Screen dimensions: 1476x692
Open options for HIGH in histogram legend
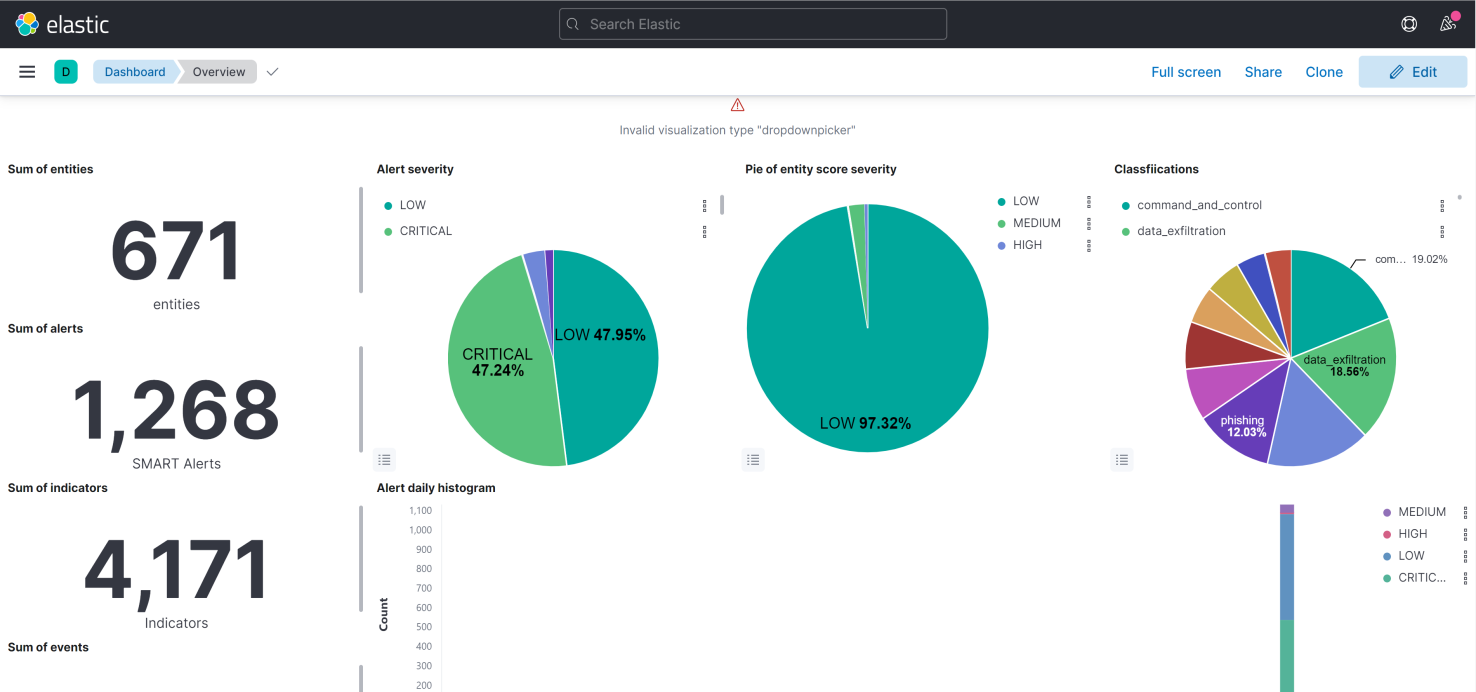(1465, 534)
